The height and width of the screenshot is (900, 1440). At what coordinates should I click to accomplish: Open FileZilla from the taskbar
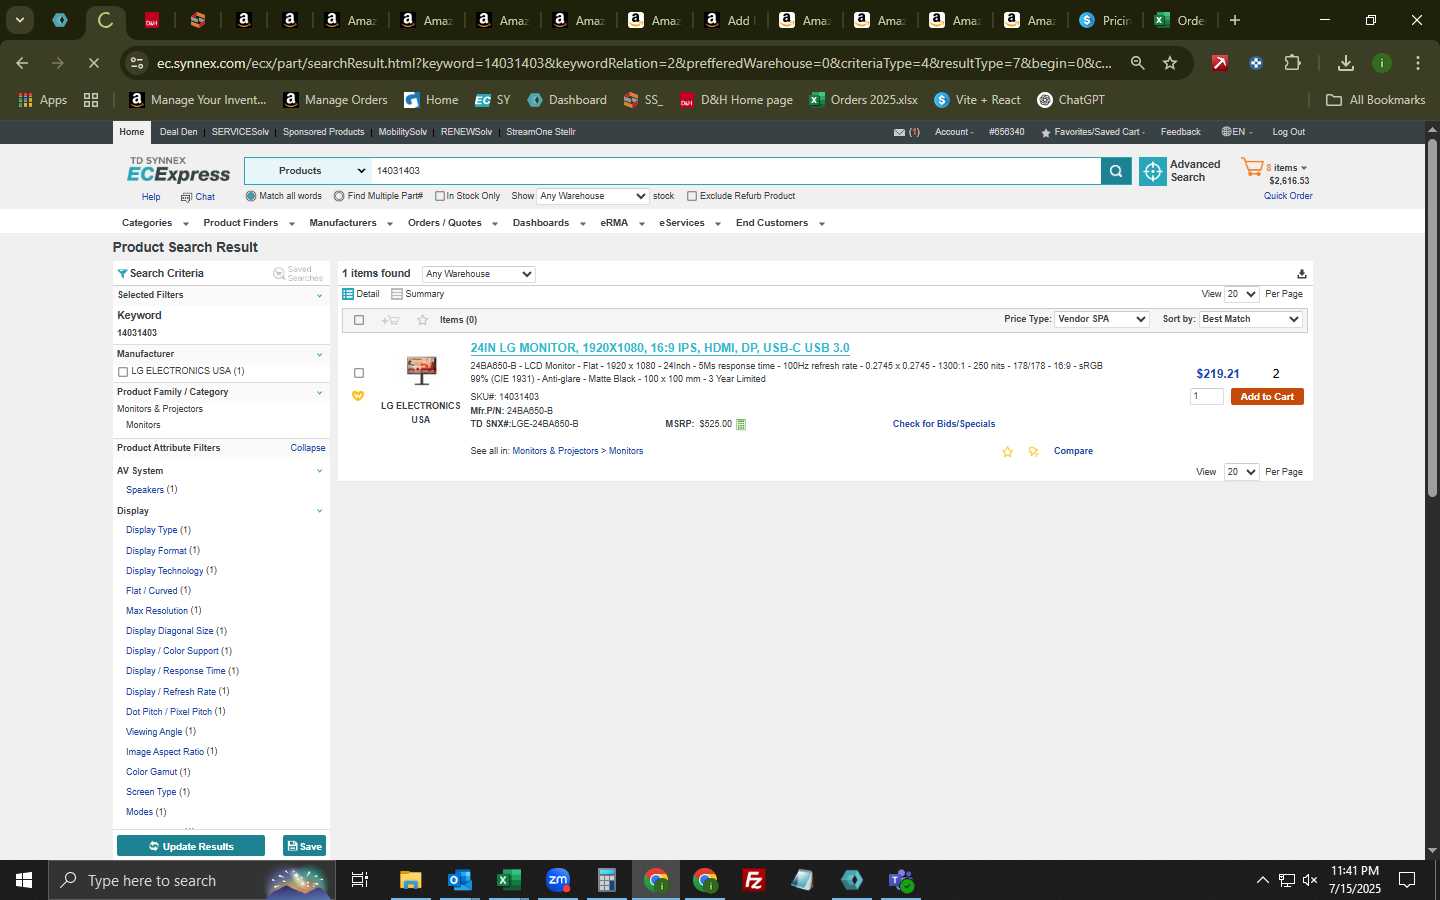click(754, 880)
